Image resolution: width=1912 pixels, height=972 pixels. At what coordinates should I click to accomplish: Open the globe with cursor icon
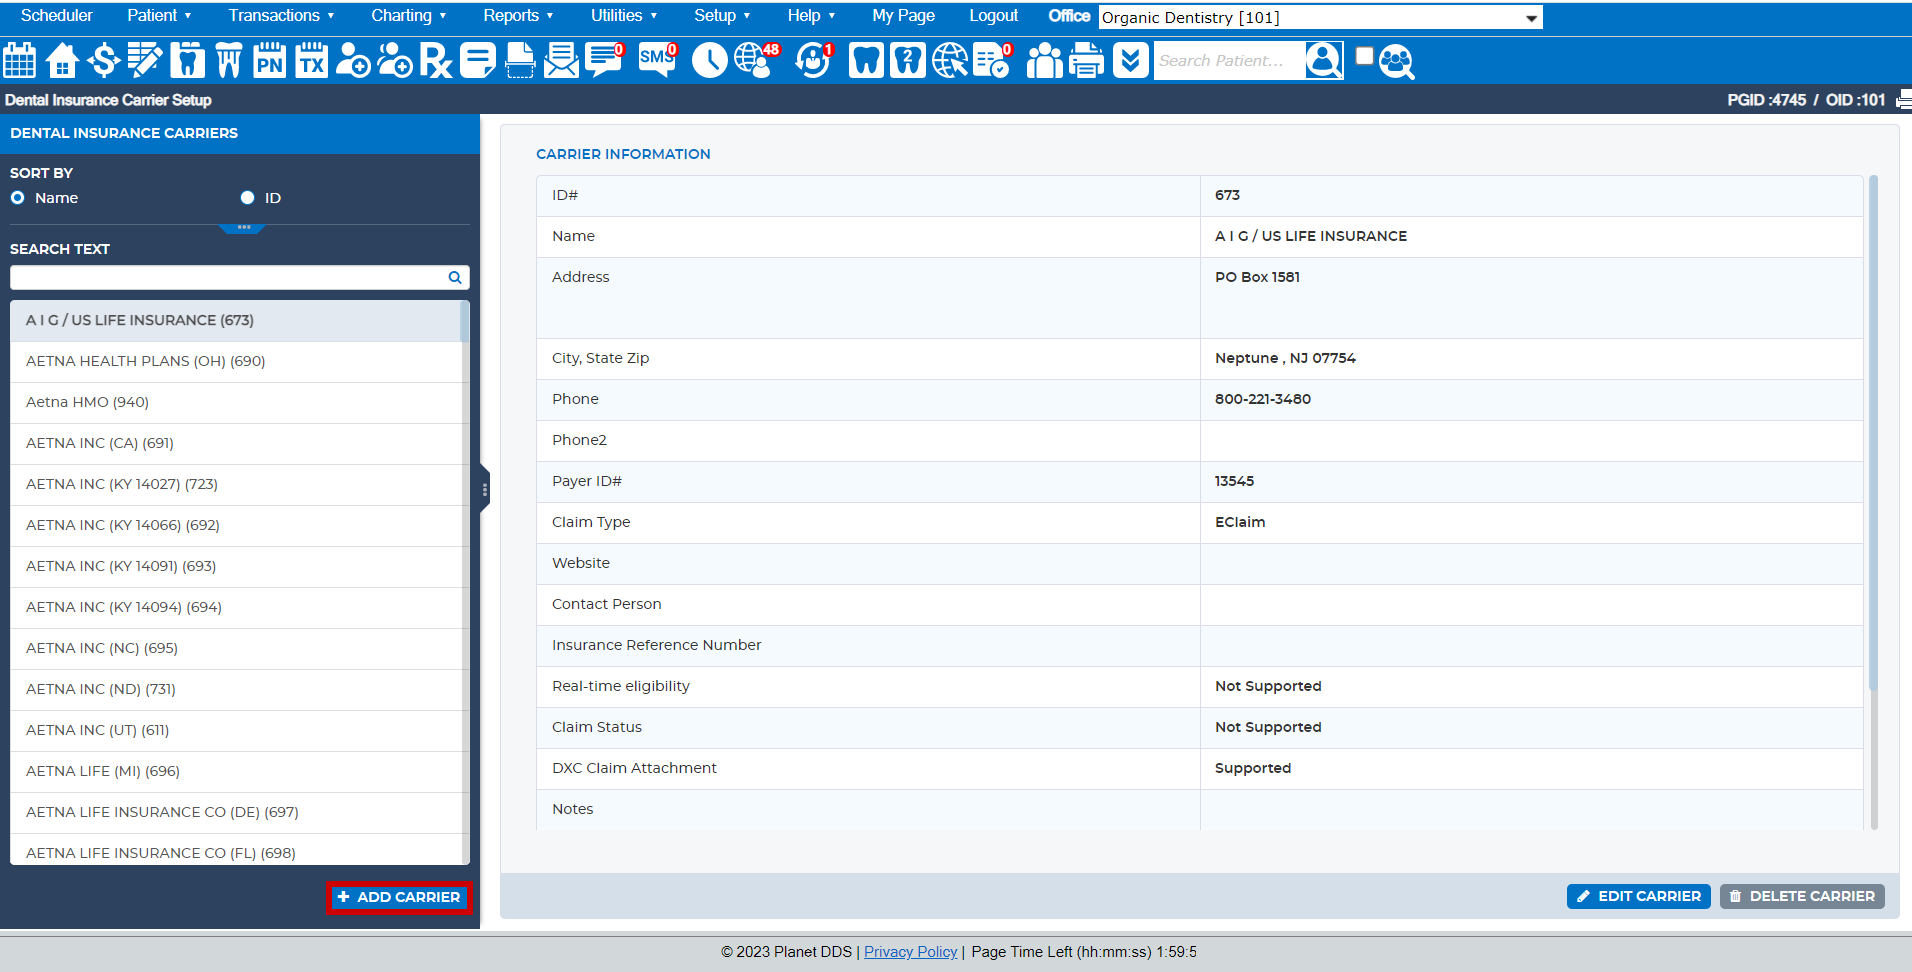[x=950, y=61]
